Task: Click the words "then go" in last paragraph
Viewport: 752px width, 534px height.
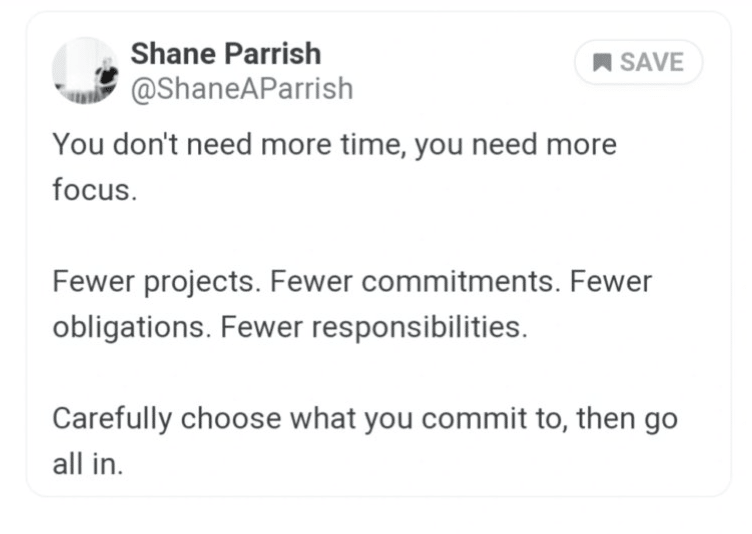Action: click(x=627, y=419)
